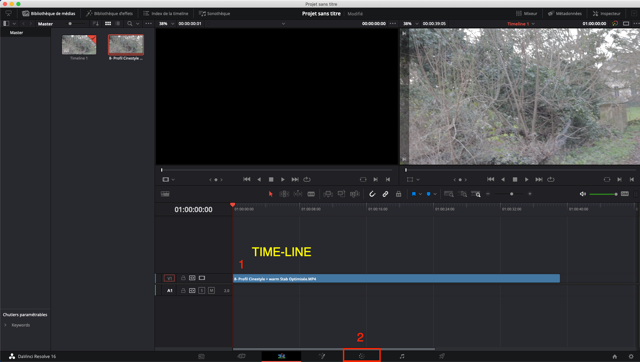Select the Blade edit mode tool
640x362 pixels.
point(311,194)
